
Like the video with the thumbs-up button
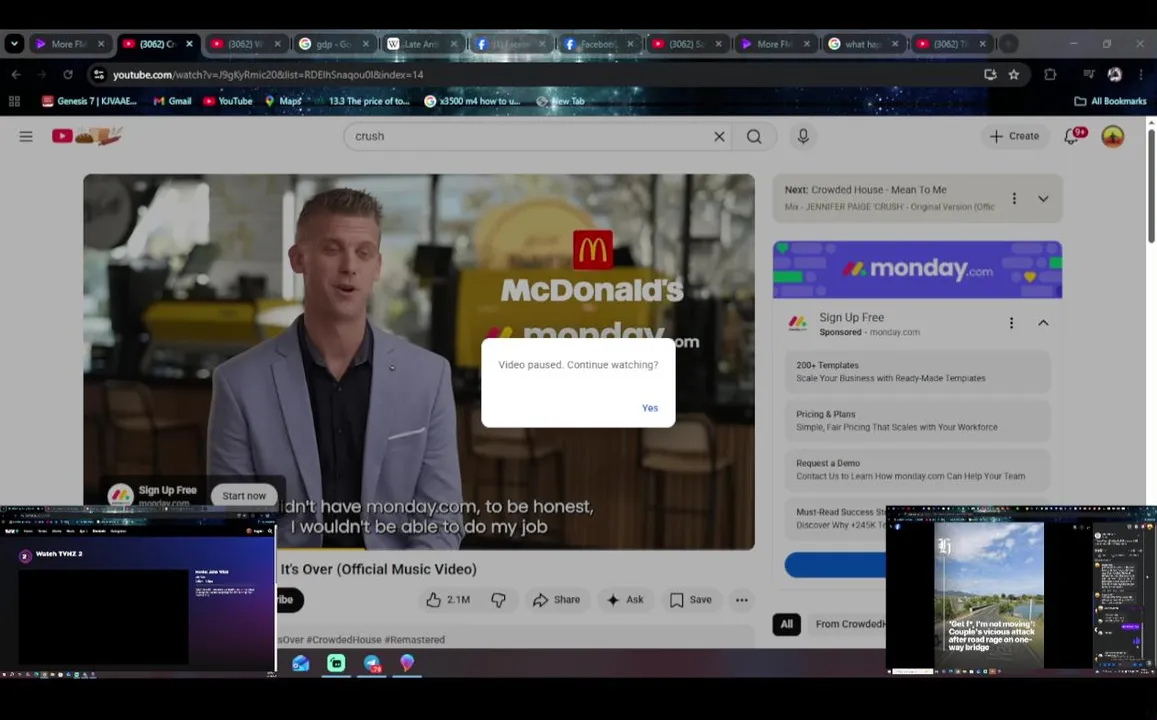click(448, 600)
